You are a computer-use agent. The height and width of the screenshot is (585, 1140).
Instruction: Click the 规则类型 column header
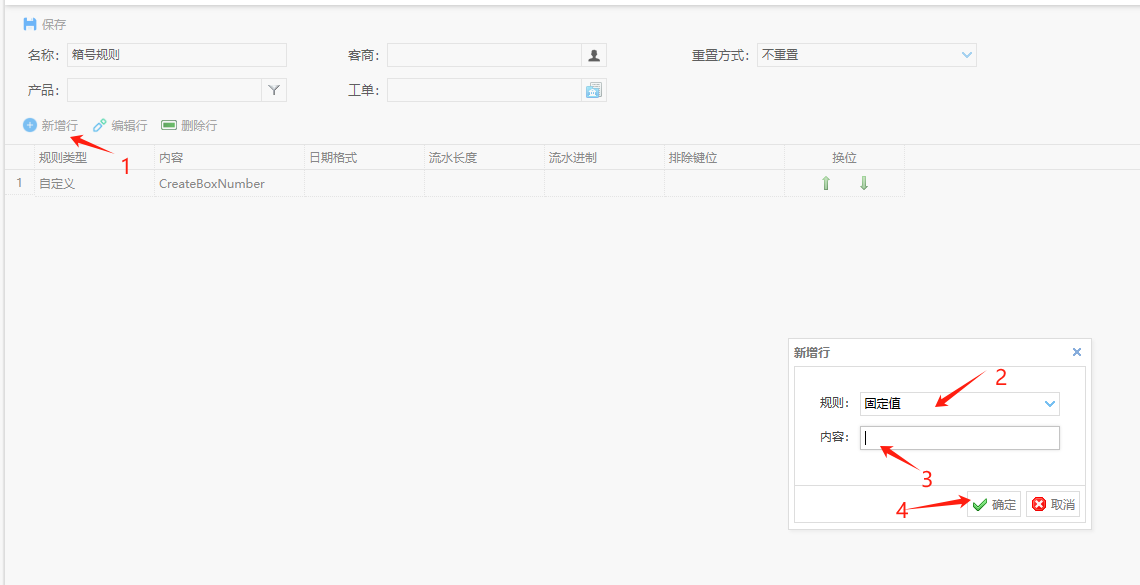[x=63, y=158]
